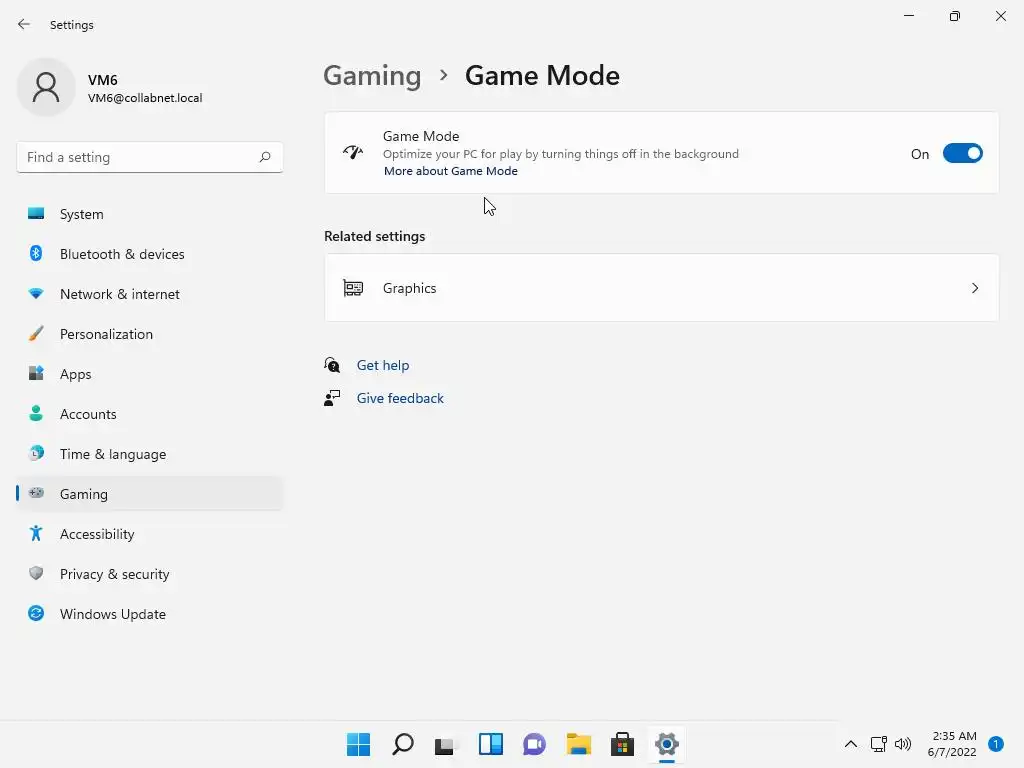Click the Get help headset icon
The width and height of the screenshot is (1024, 768).
[x=332, y=364]
